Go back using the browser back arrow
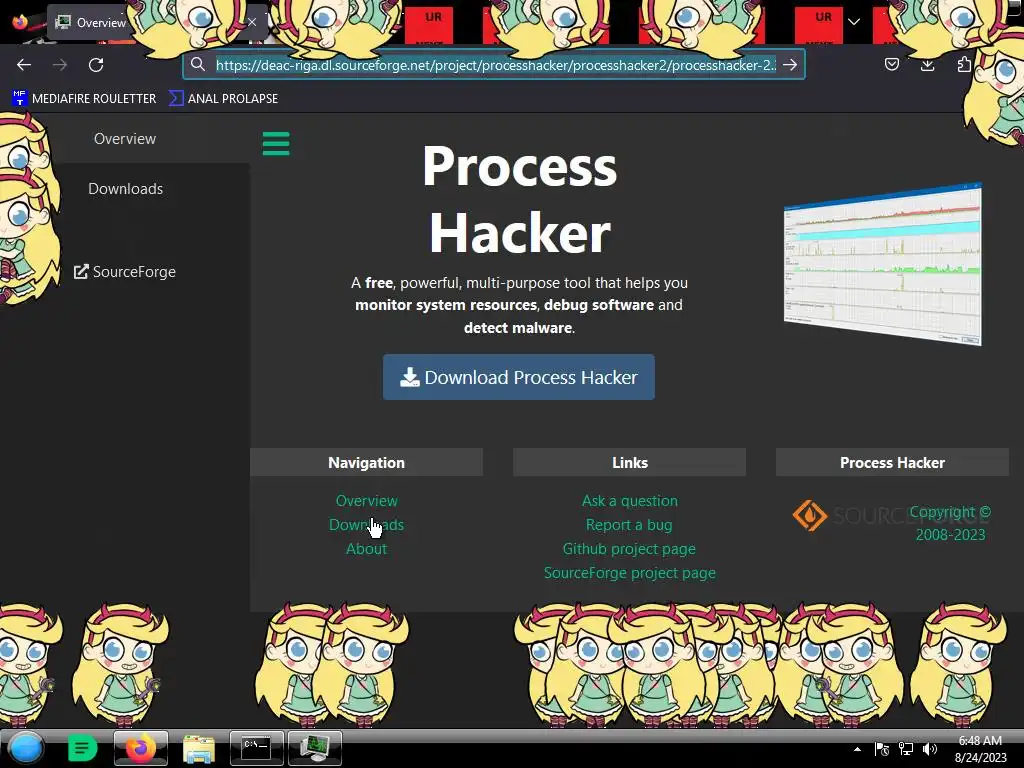The height and width of the screenshot is (768, 1024). tap(24, 65)
